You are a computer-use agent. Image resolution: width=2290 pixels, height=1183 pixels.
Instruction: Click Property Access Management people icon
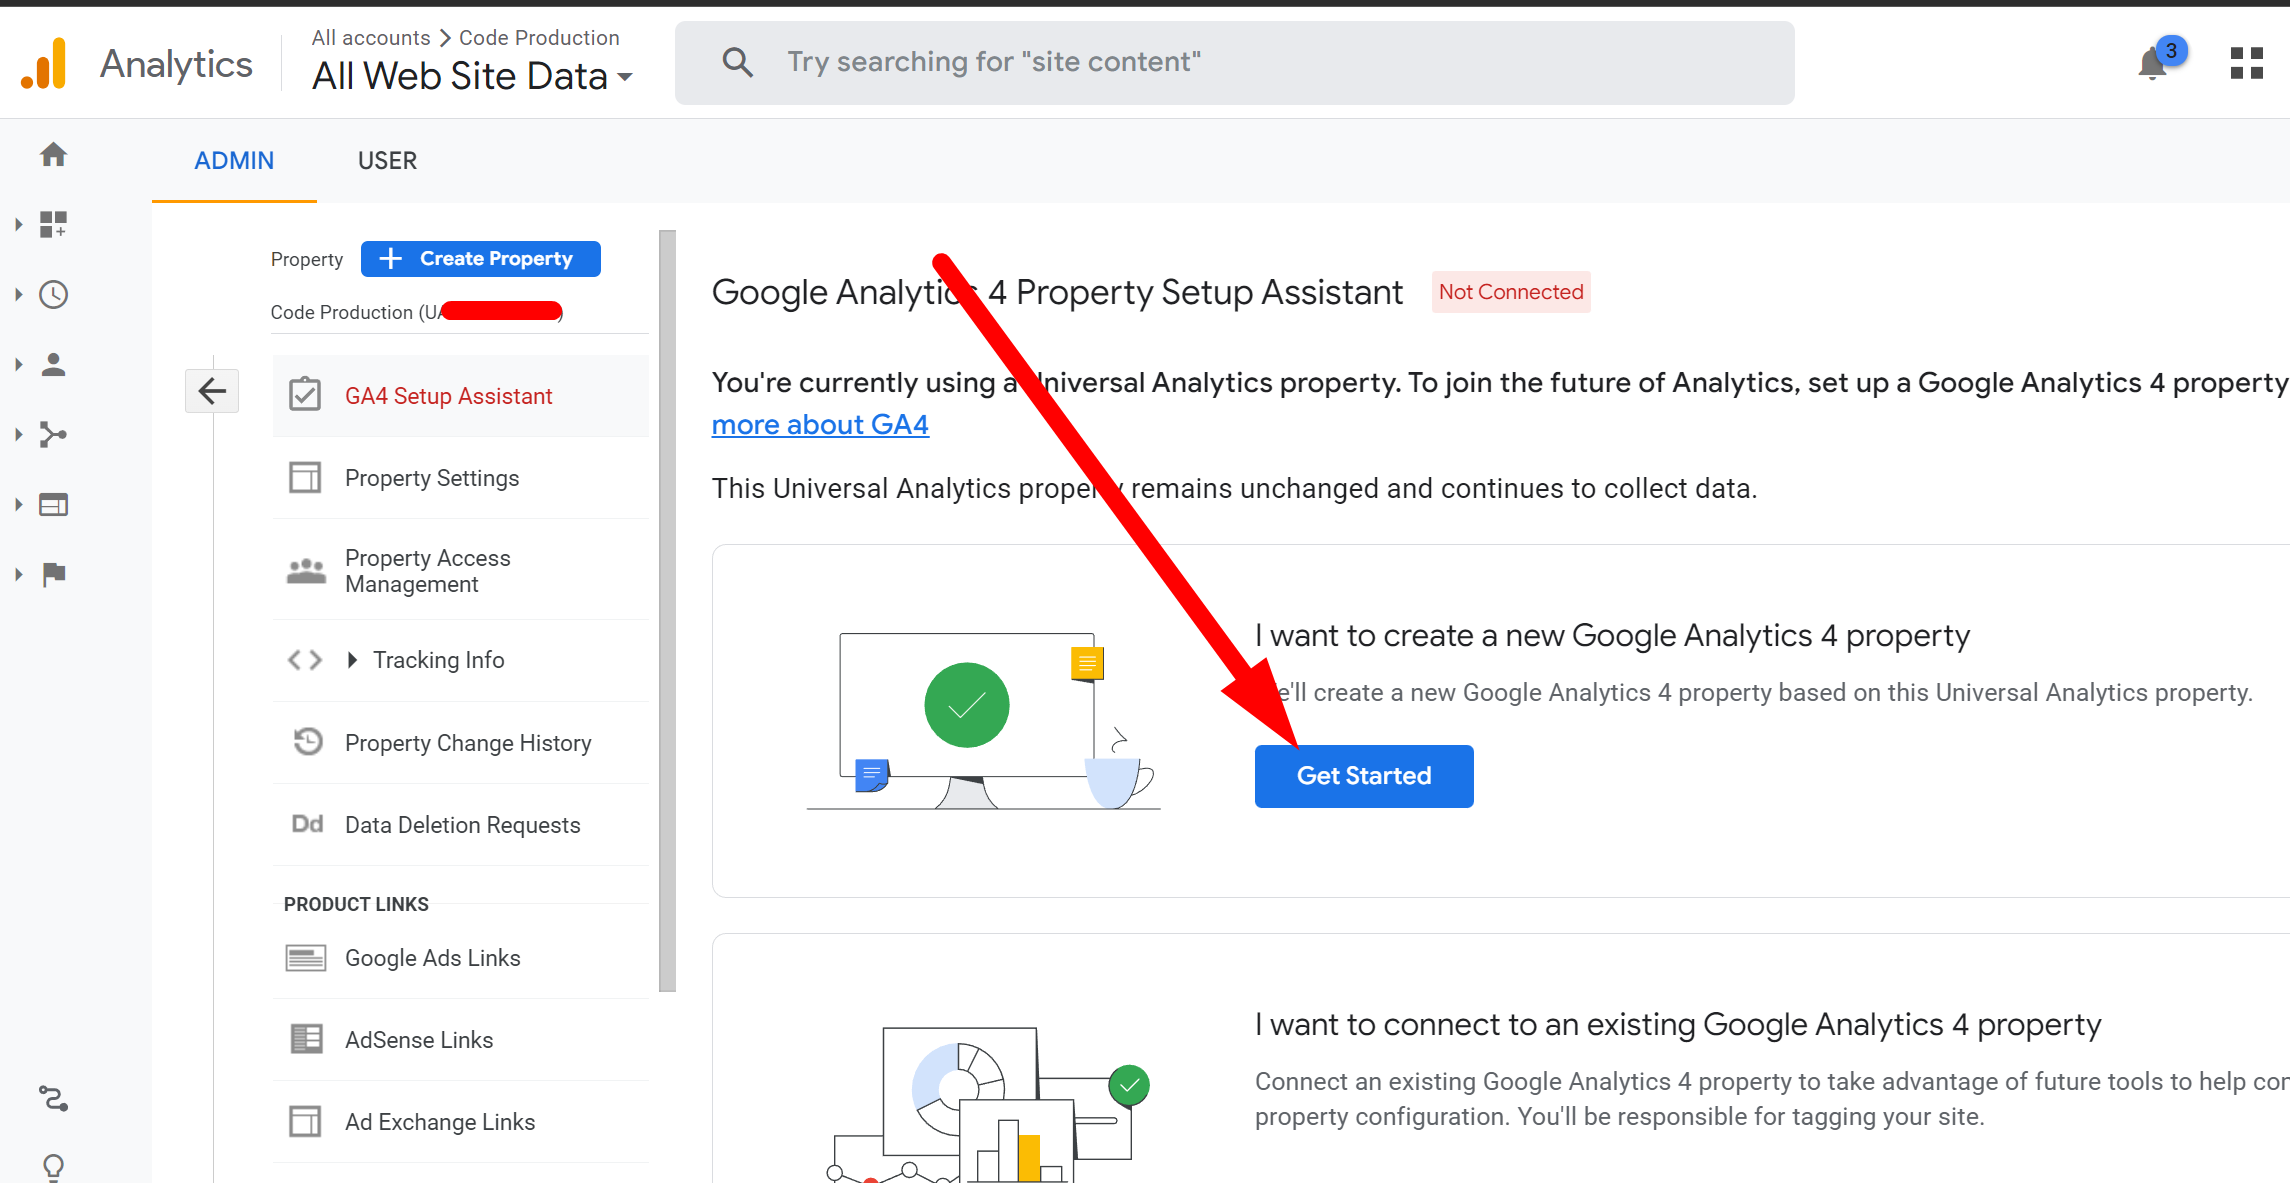pyautogui.click(x=306, y=571)
